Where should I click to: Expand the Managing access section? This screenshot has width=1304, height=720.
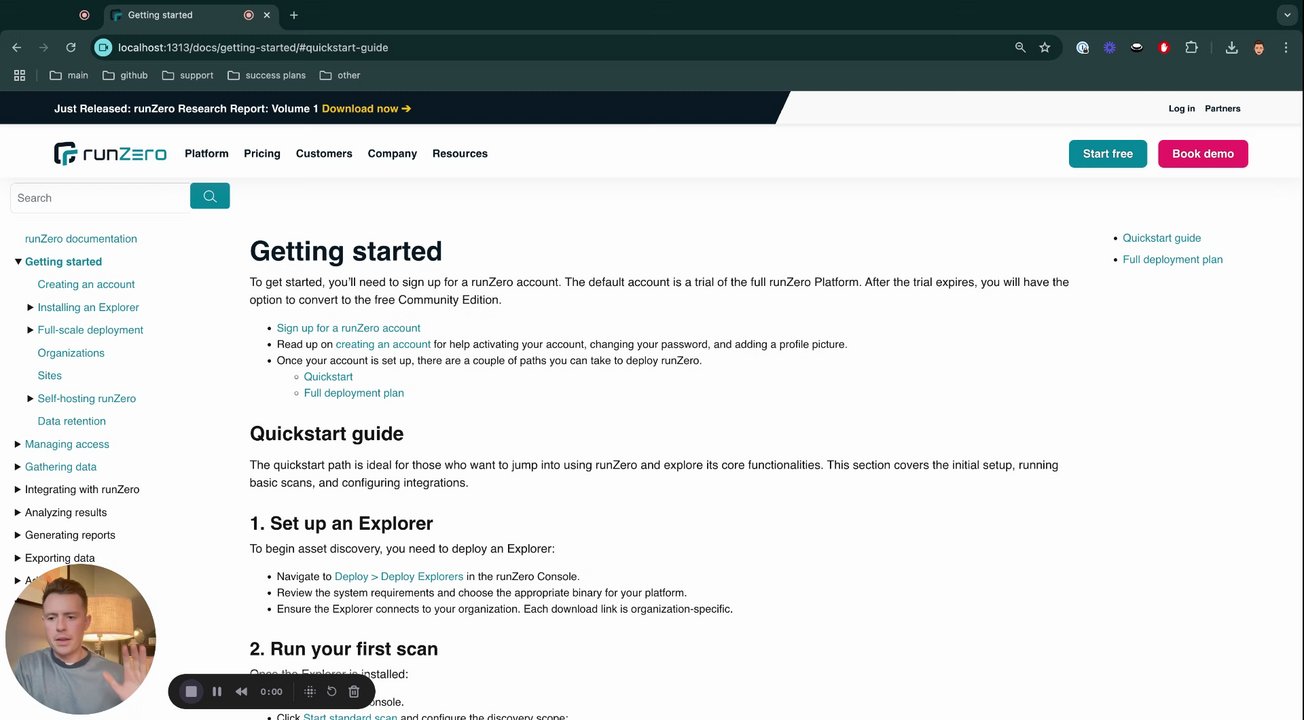(x=18, y=444)
